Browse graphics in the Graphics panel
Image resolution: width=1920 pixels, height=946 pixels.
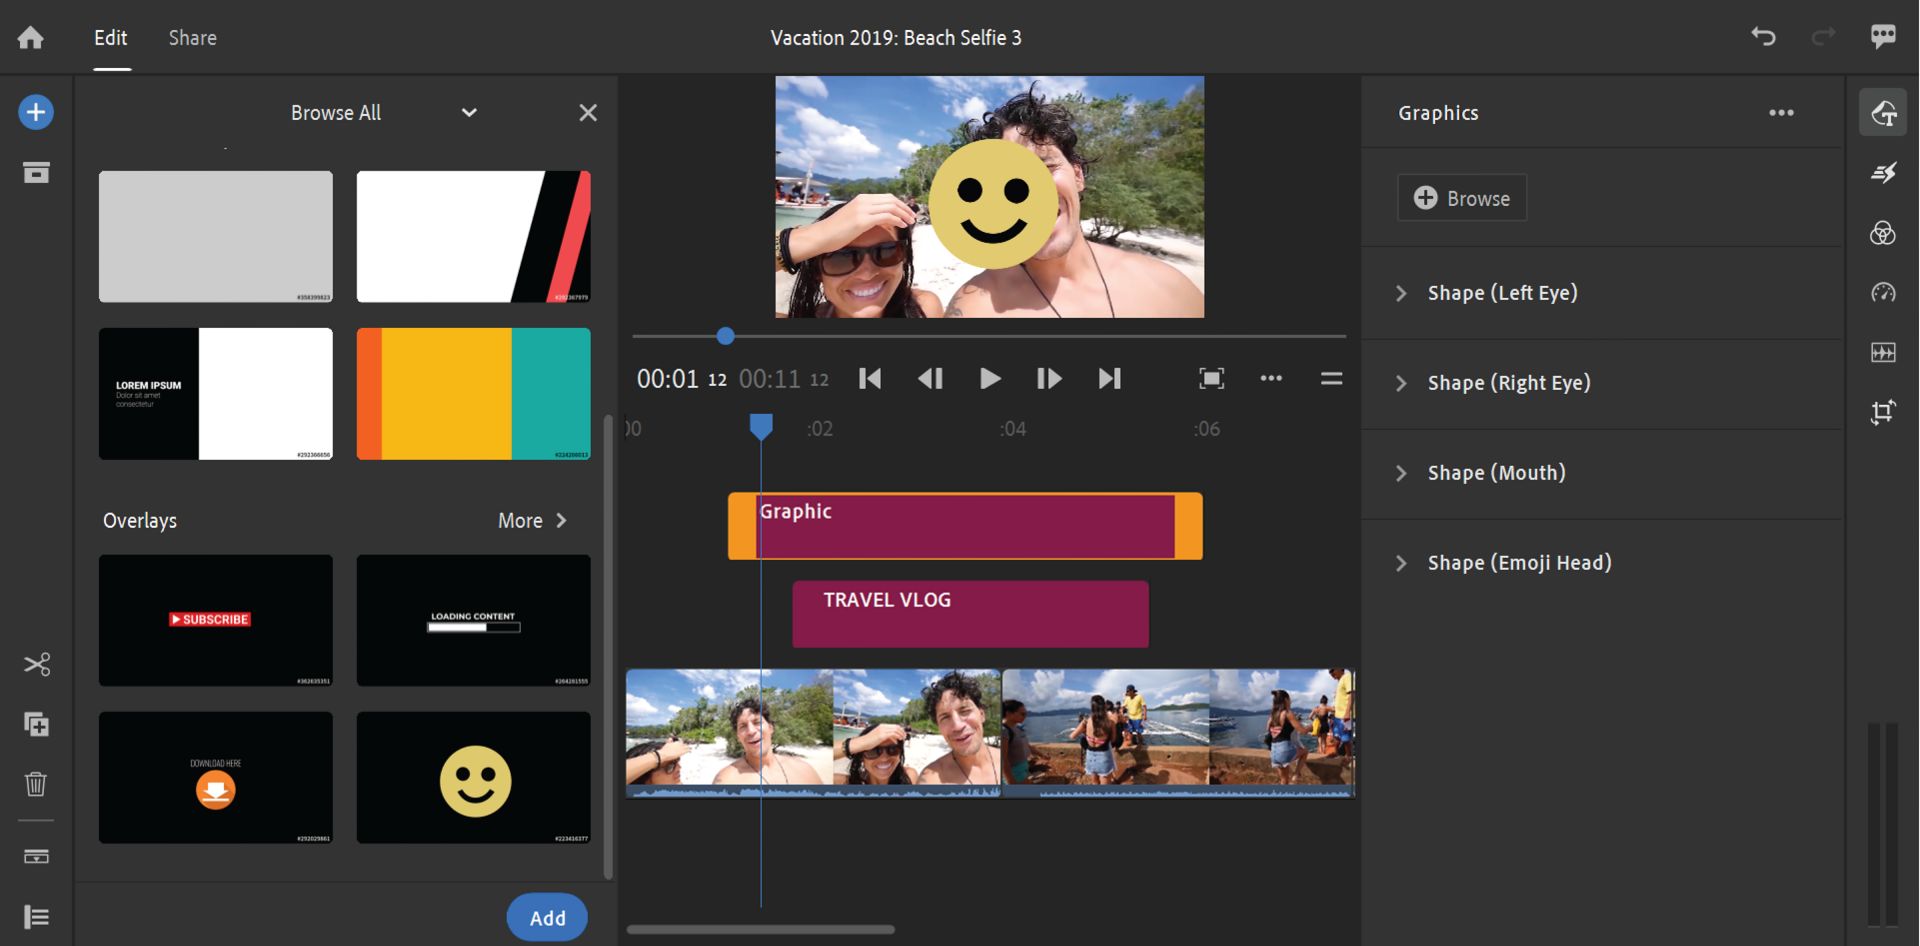point(1461,197)
